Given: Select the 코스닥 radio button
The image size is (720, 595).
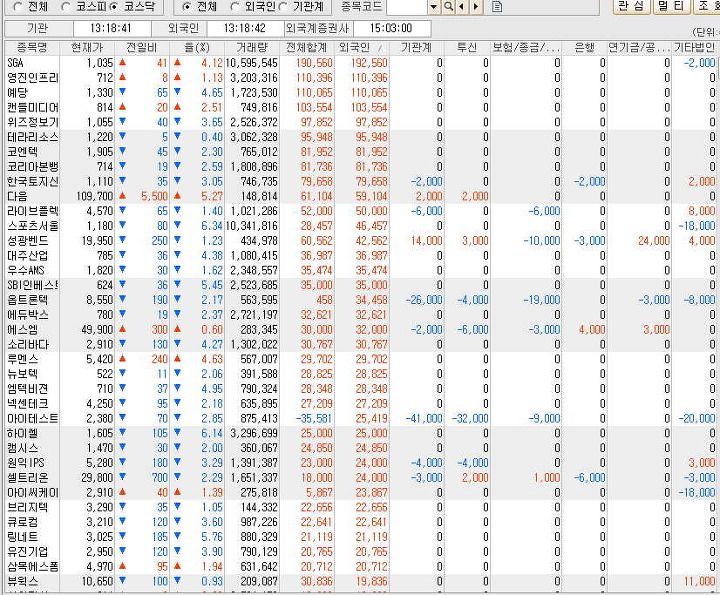Looking at the screenshot, I should (x=113, y=7).
